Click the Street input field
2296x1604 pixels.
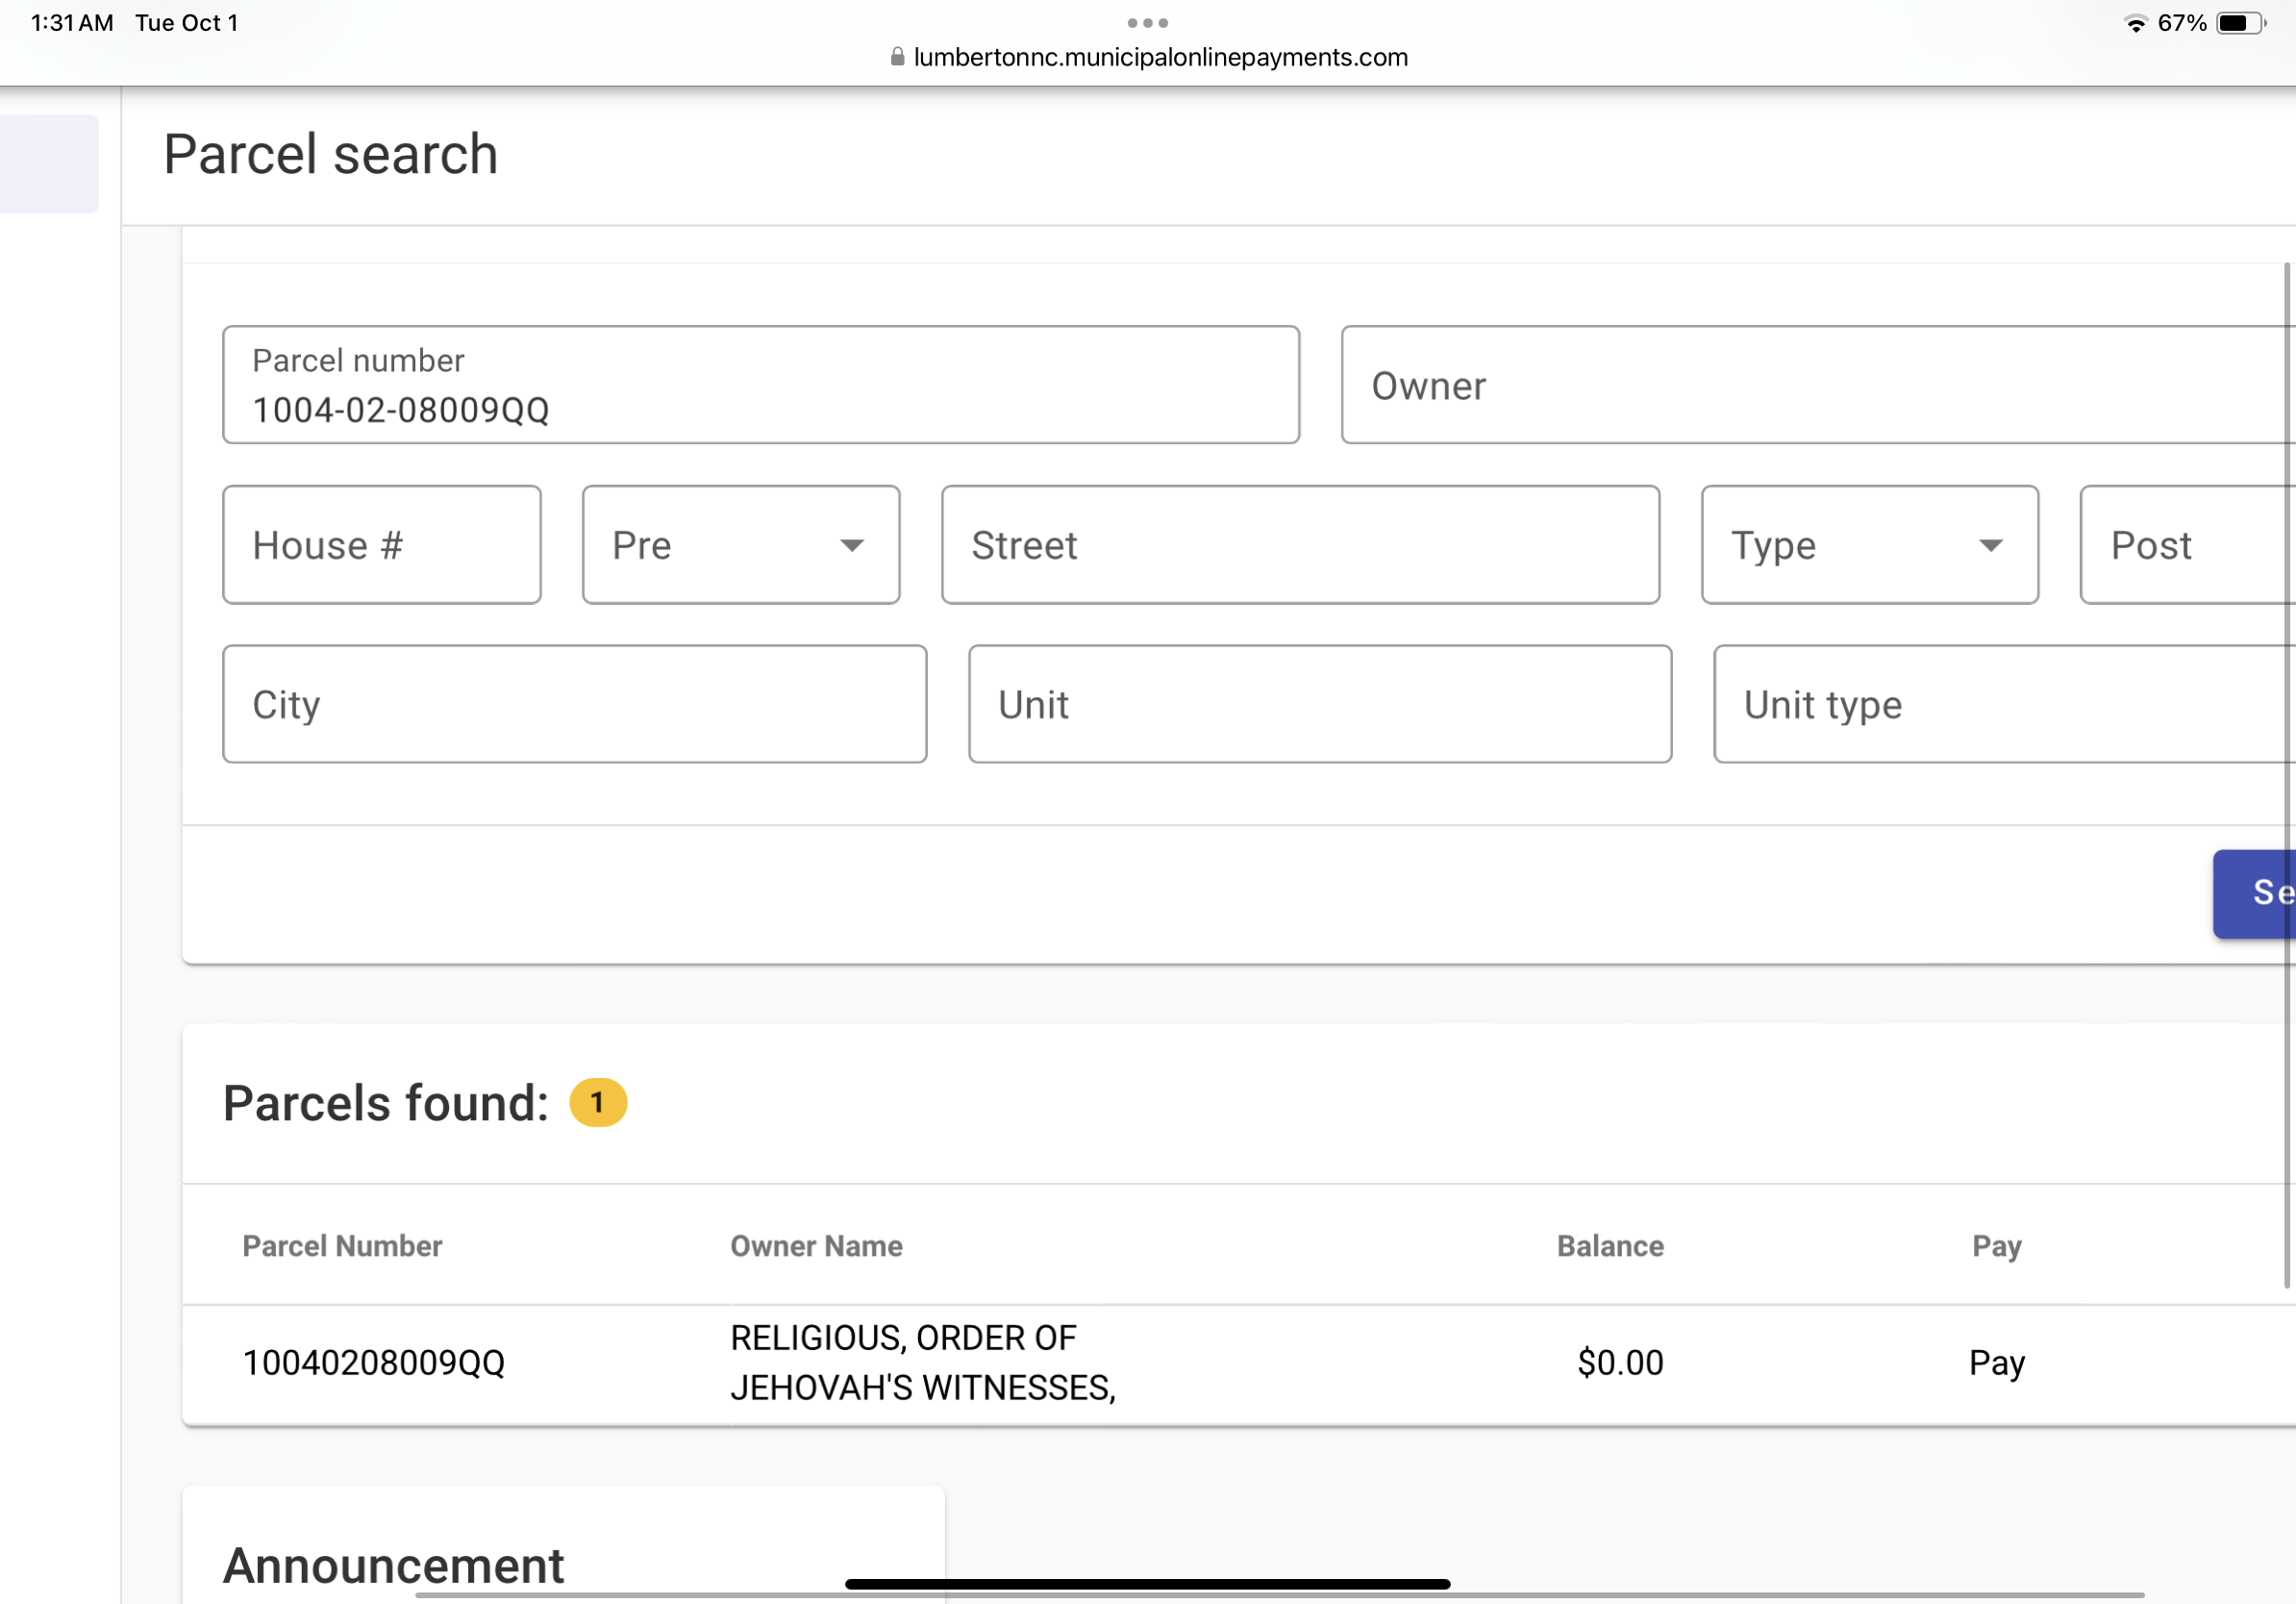click(x=1300, y=545)
